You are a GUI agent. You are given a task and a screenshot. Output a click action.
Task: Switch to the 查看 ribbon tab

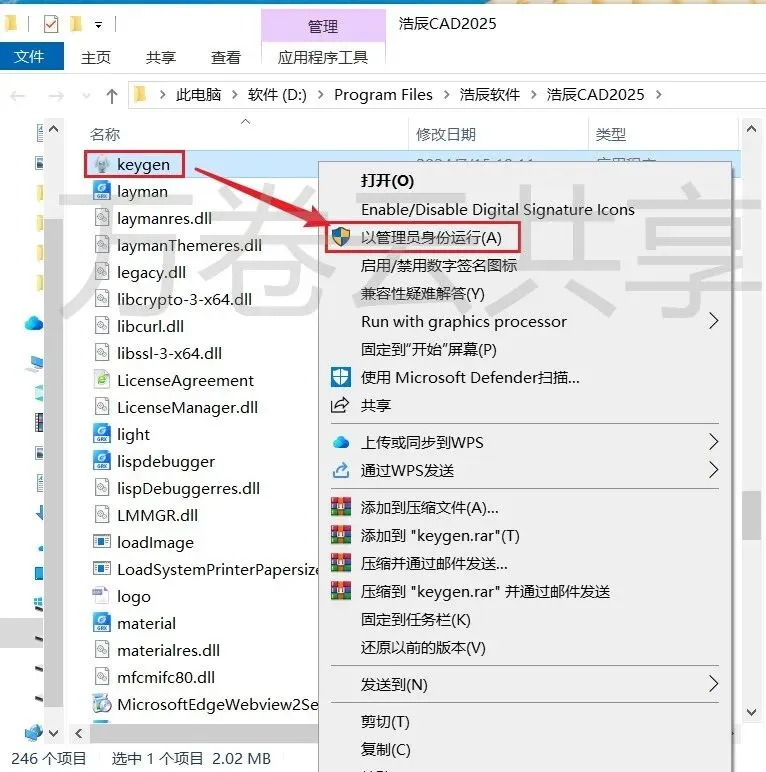pyautogui.click(x=225, y=57)
